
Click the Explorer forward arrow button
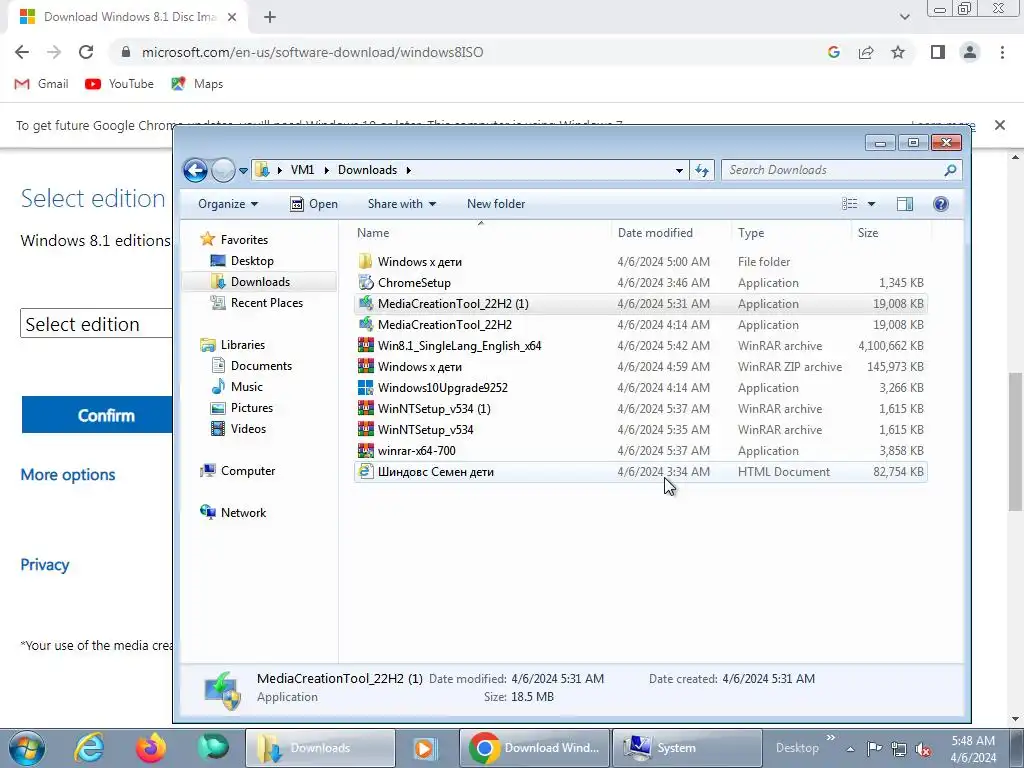[x=223, y=170]
